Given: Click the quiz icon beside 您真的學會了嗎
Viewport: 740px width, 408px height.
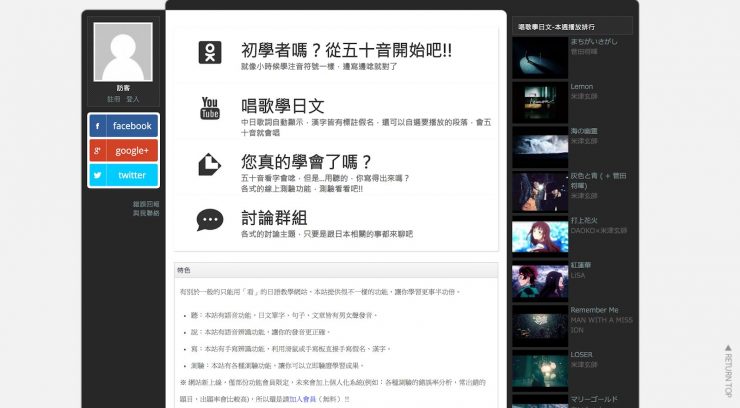Looking at the screenshot, I should (x=210, y=165).
